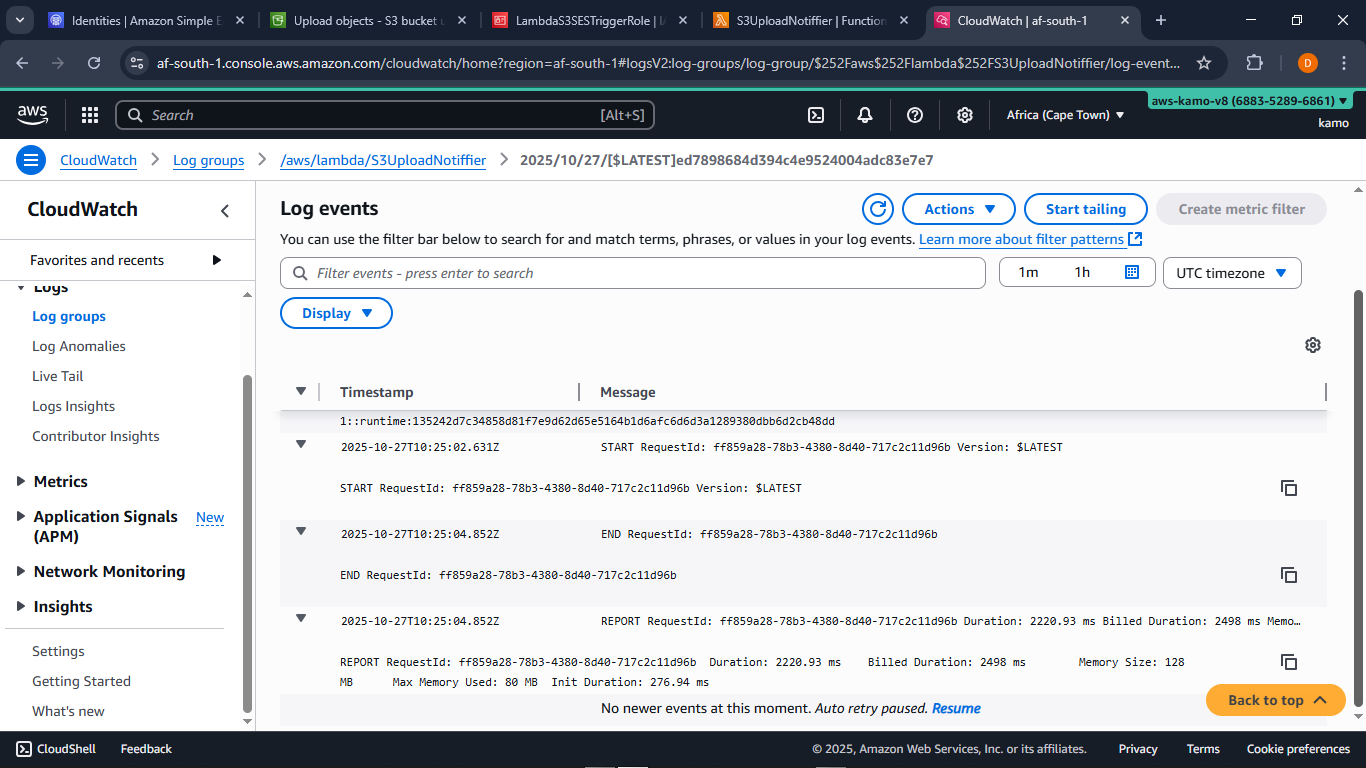Collapse the CloudWatch navigation panel
The height and width of the screenshot is (768, 1366).
pyautogui.click(x=223, y=210)
